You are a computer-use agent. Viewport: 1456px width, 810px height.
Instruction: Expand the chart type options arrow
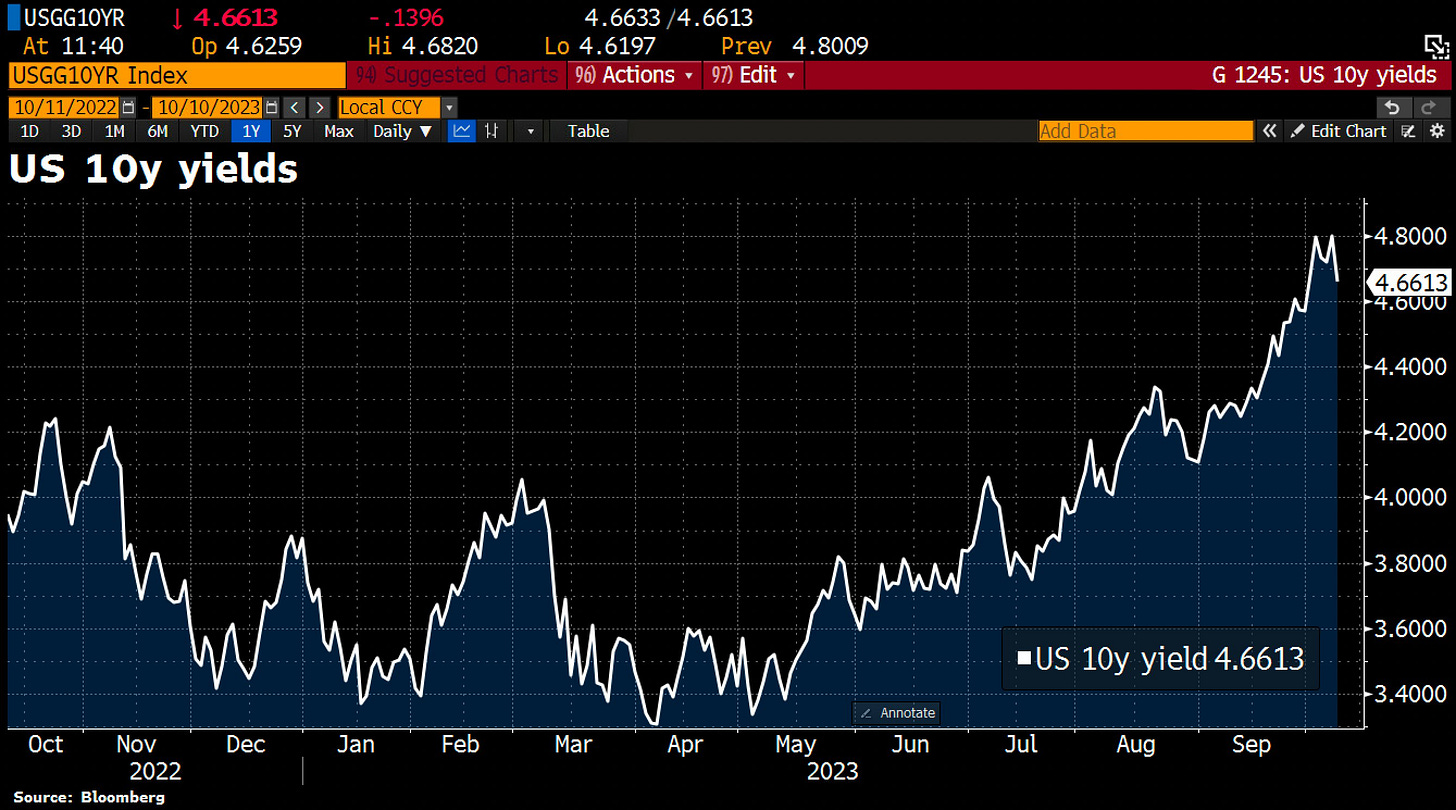(x=531, y=131)
